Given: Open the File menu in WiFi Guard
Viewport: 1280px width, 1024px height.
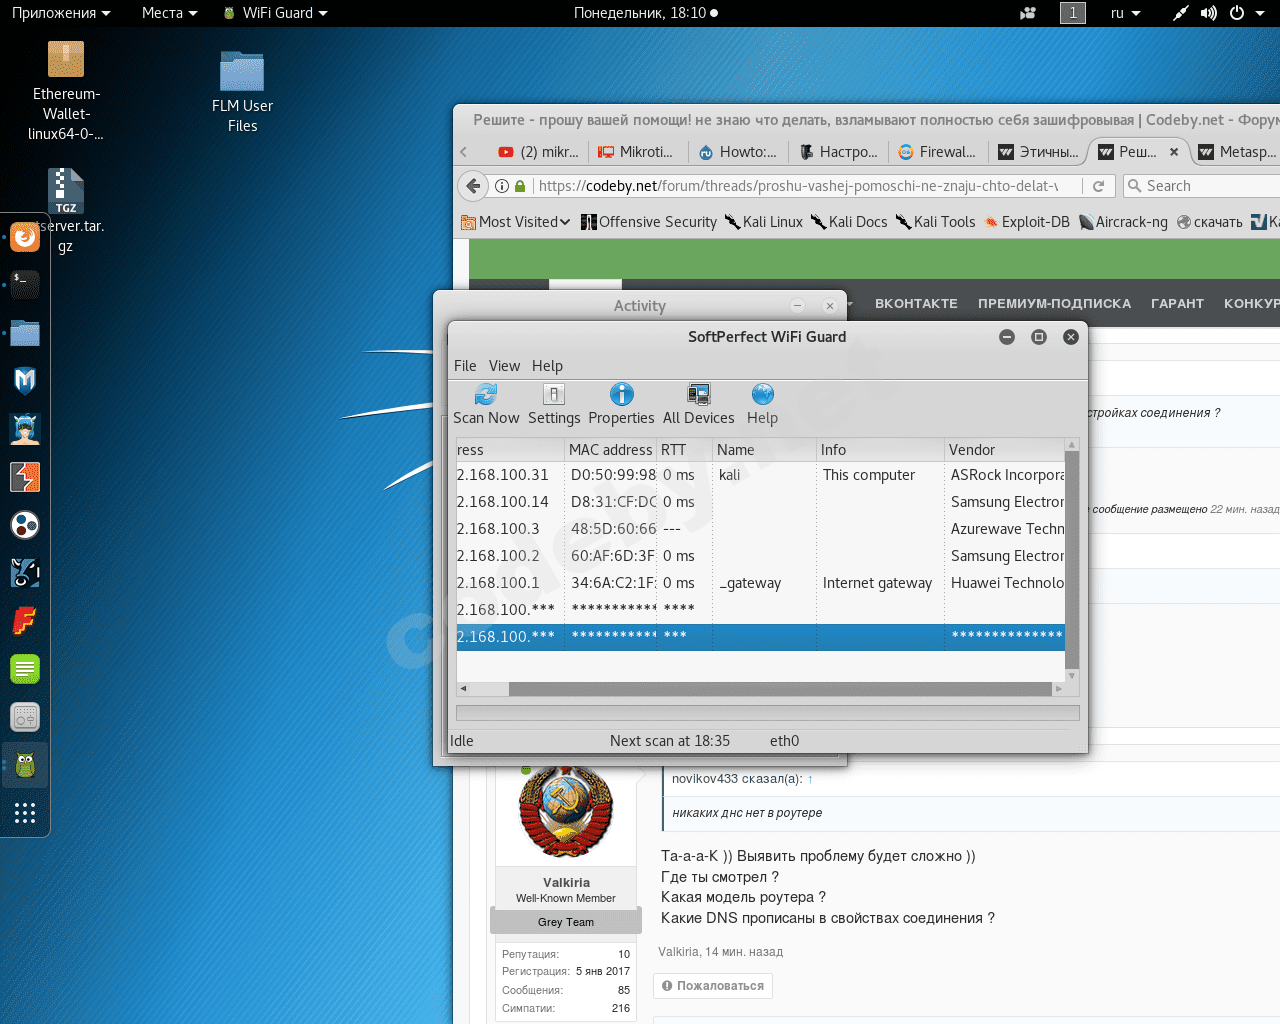Looking at the screenshot, I should click(465, 366).
